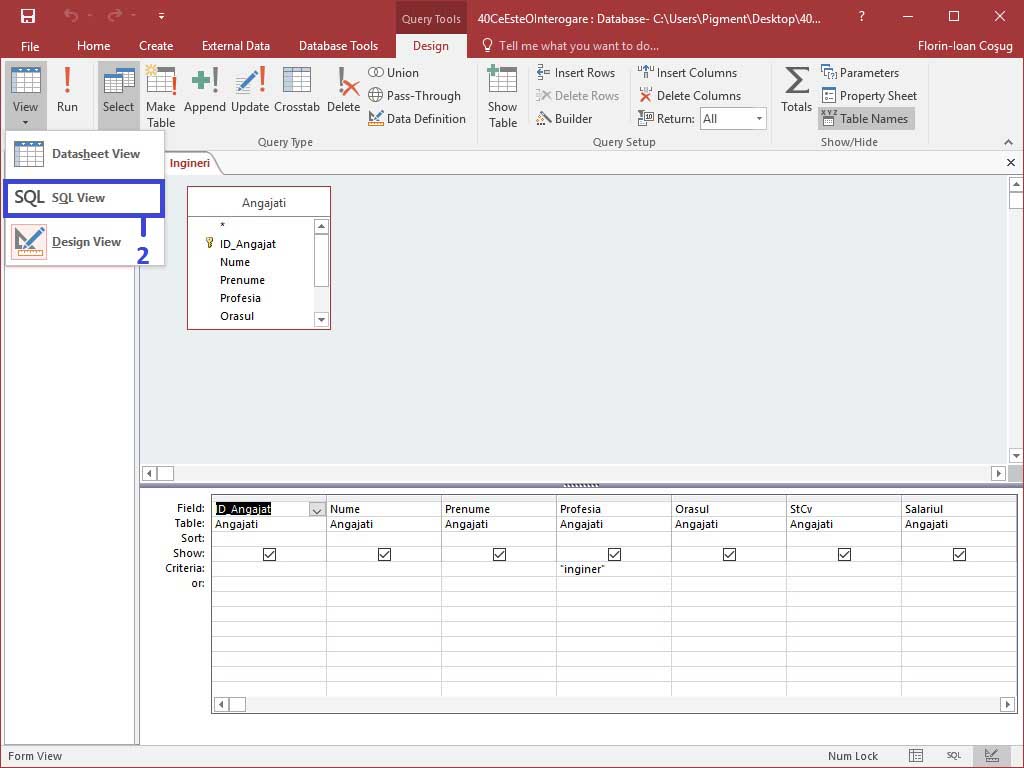This screenshot has height=768, width=1024.
Task: Select Nume in Angajati field list
Action: 235,263
